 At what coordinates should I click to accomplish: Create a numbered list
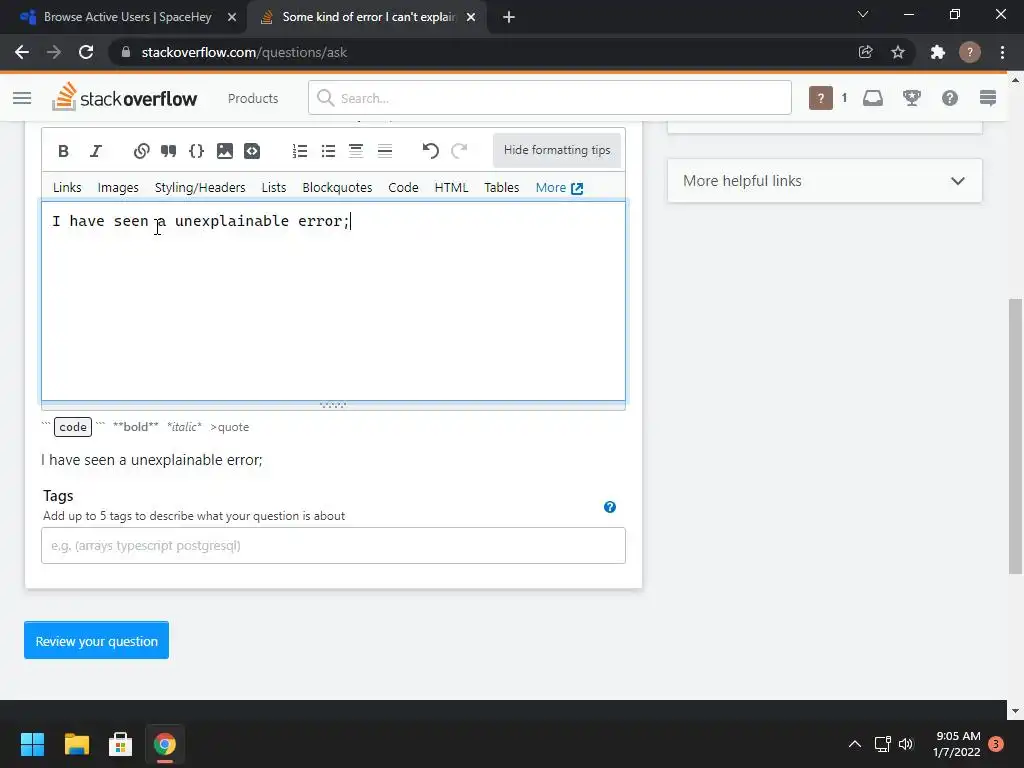click(x=300, y=151)
